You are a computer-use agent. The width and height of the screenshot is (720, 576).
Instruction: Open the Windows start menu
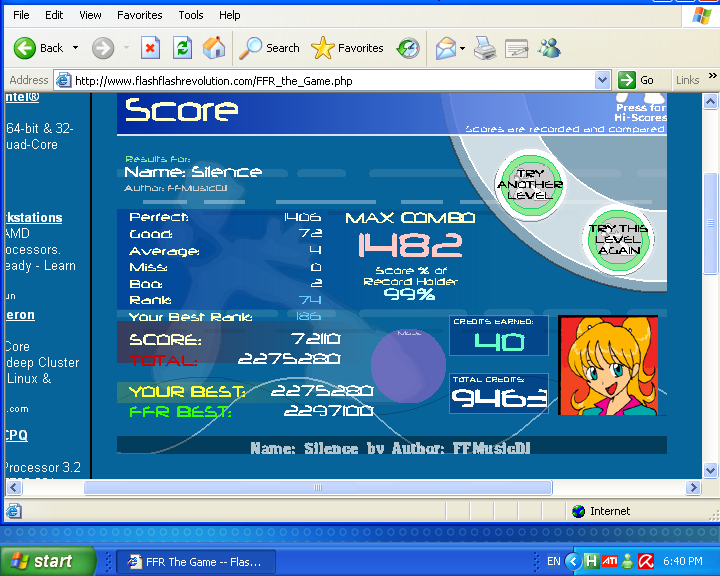(x=48, y=561)
